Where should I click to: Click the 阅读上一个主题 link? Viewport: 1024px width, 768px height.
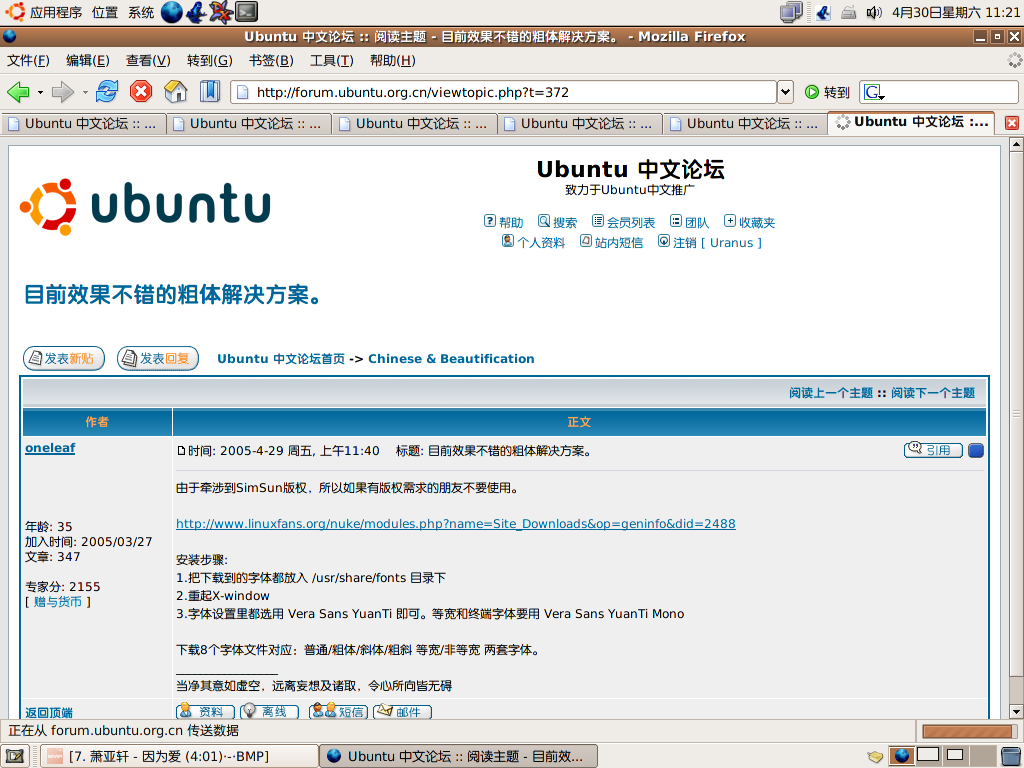tap(831, 392)
